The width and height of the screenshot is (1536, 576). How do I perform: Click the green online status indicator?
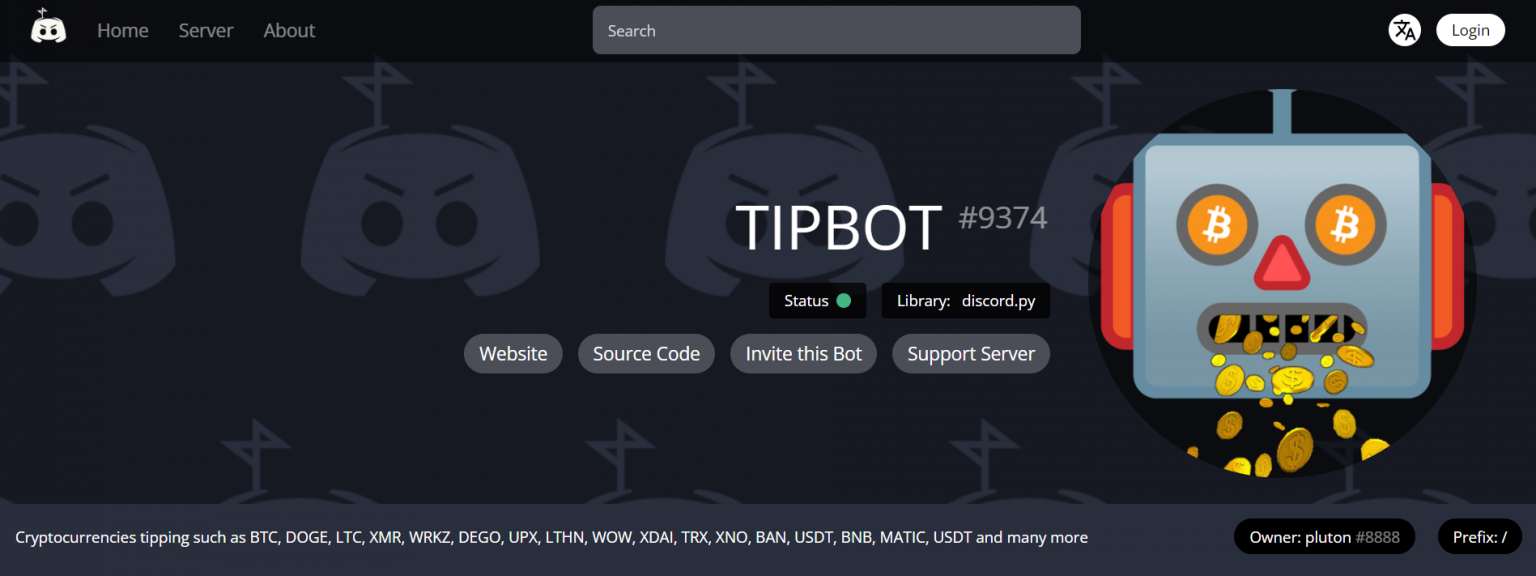[x=846, y=300]
